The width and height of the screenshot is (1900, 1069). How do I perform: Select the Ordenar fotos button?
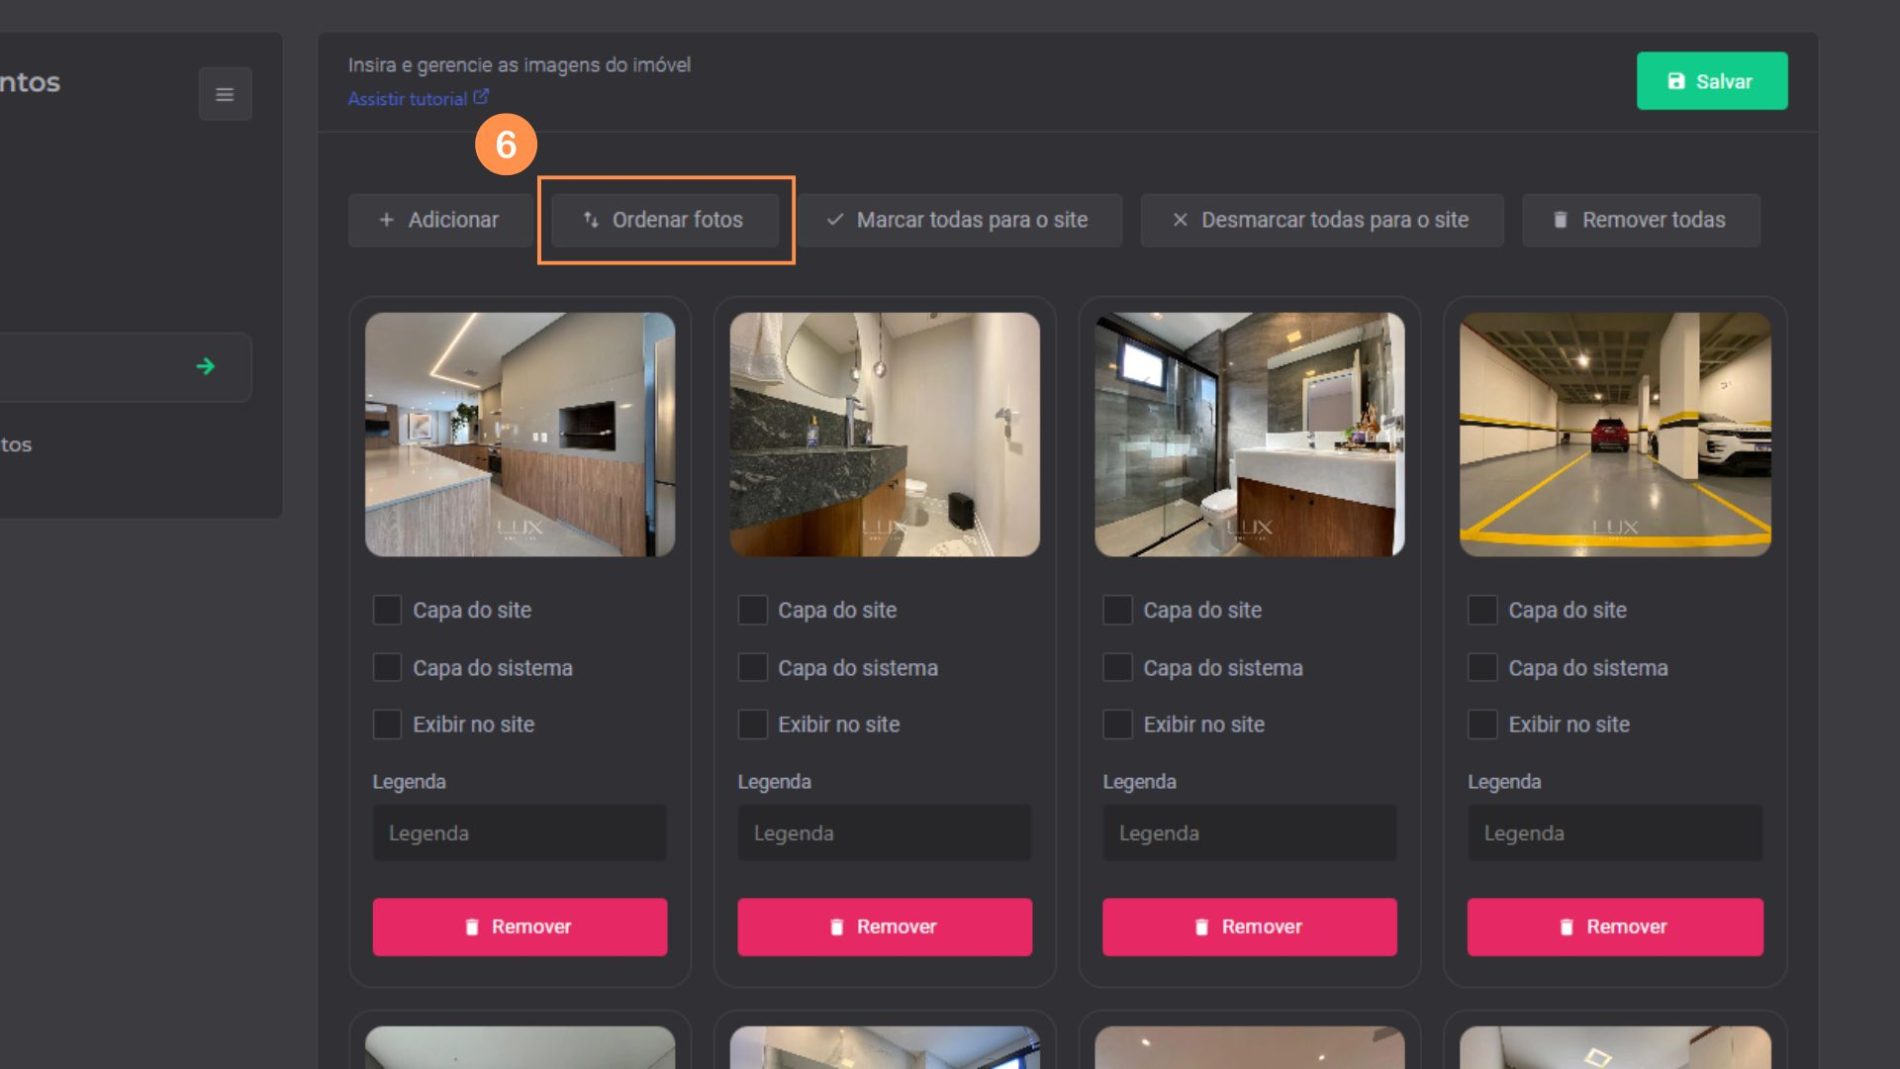664,220
